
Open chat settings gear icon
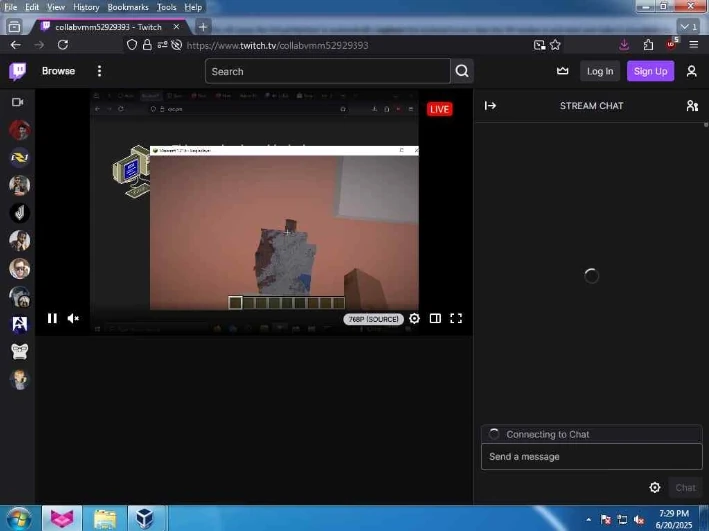click(654, 487)
